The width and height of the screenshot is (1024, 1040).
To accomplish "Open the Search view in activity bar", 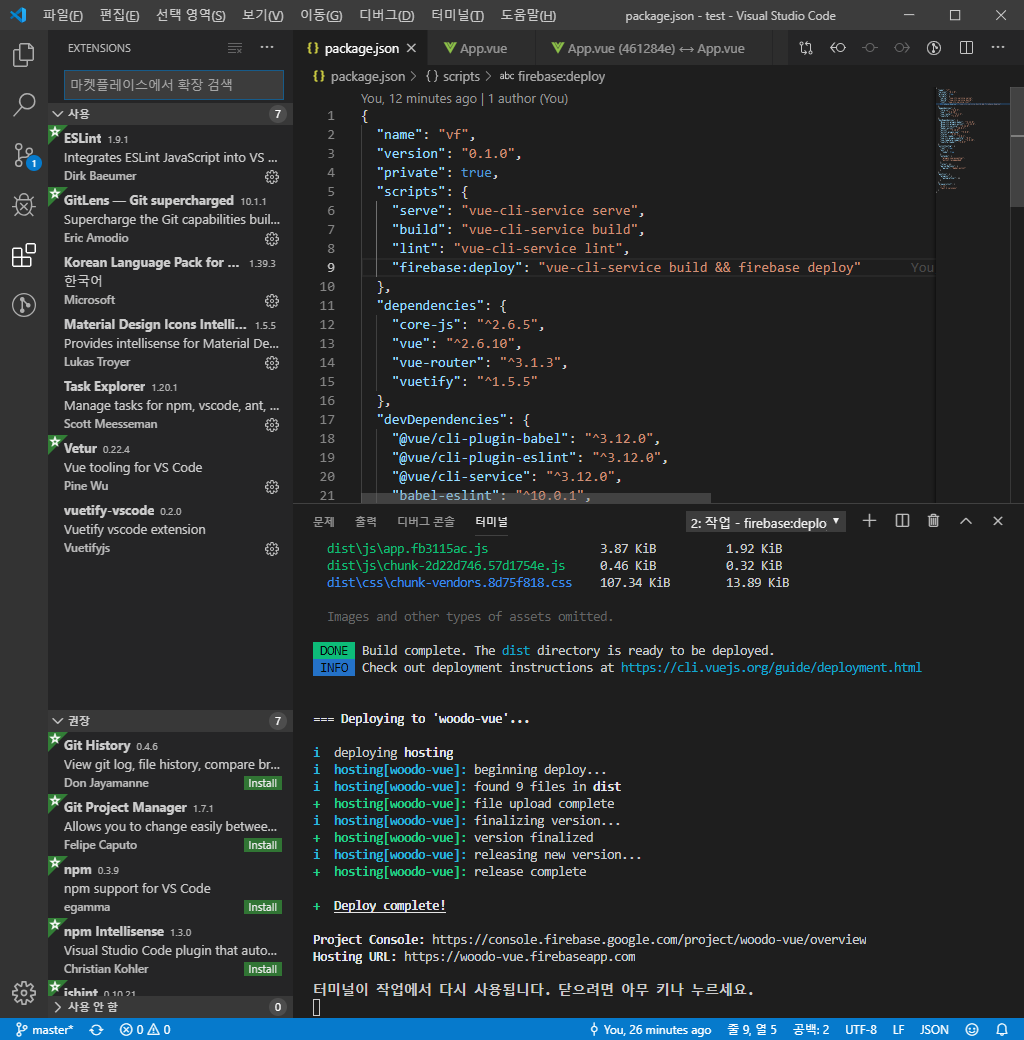I will coord(24,105).
